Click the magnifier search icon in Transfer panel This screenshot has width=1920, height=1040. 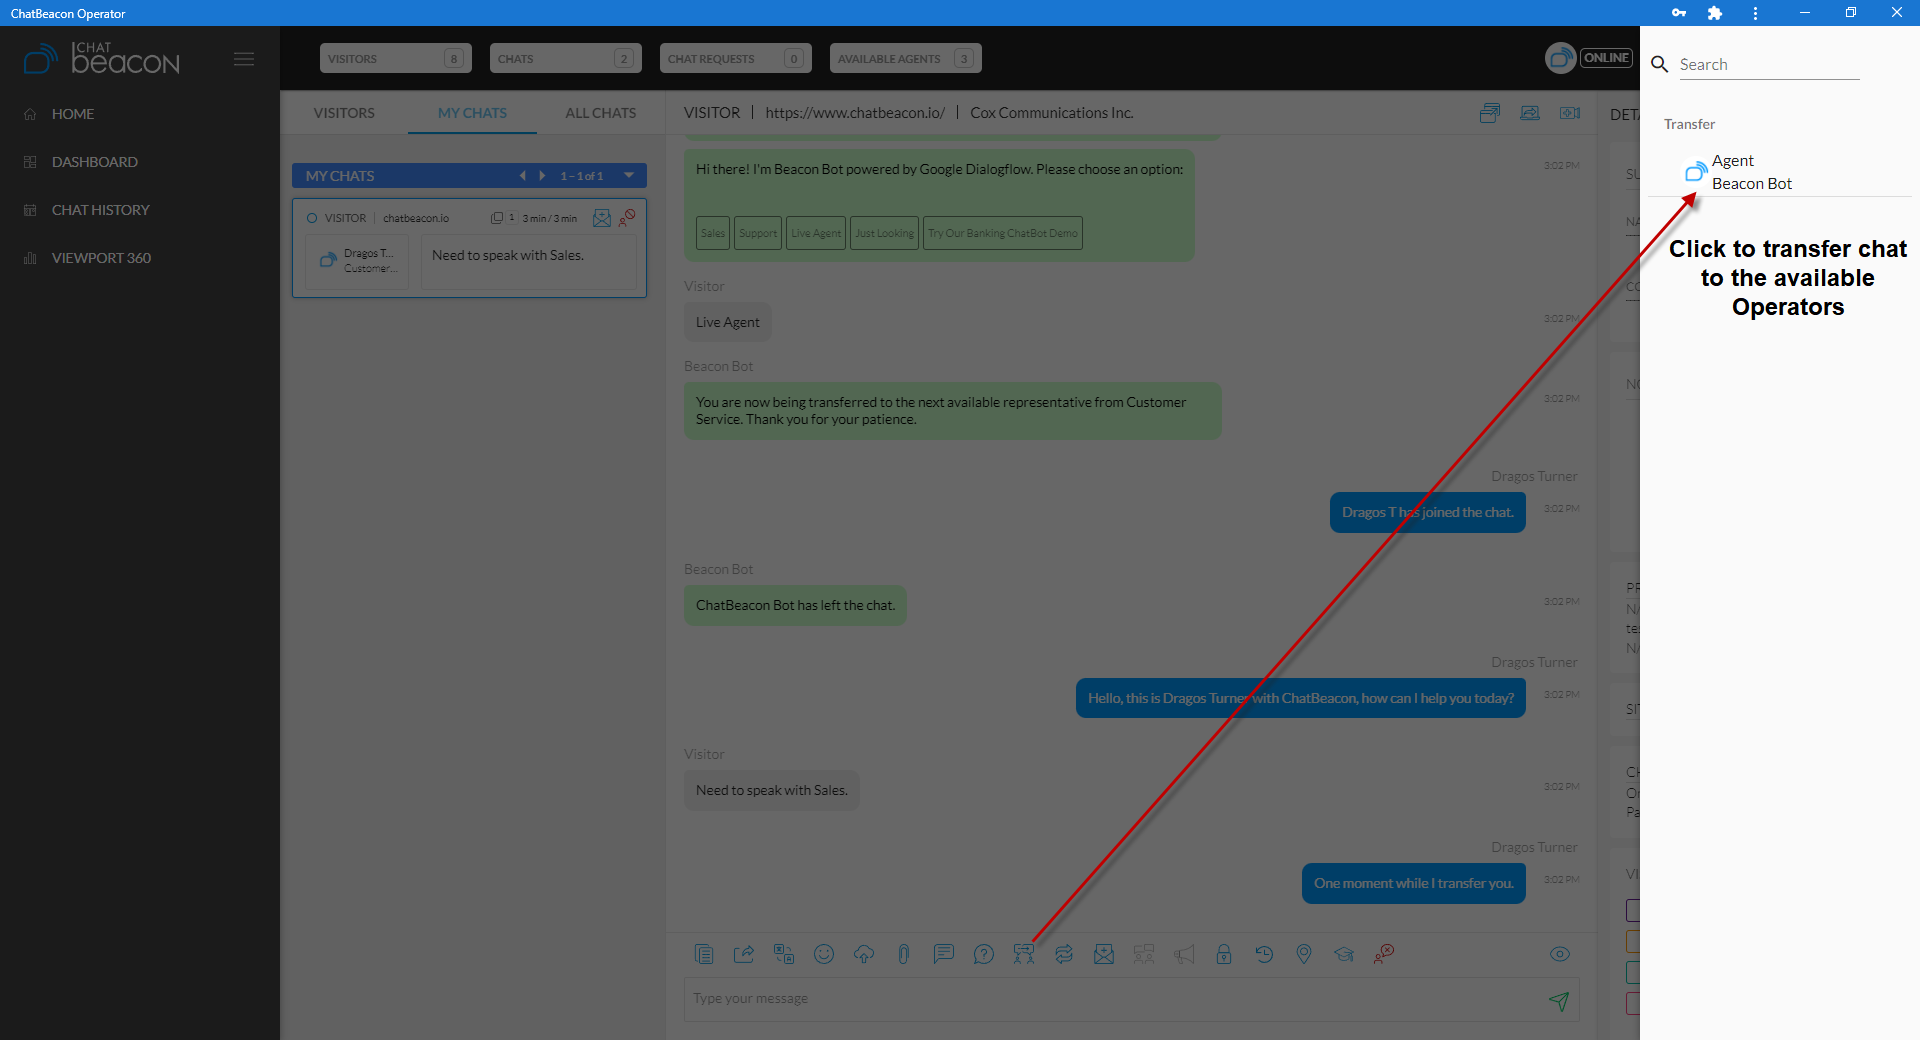1660,64
